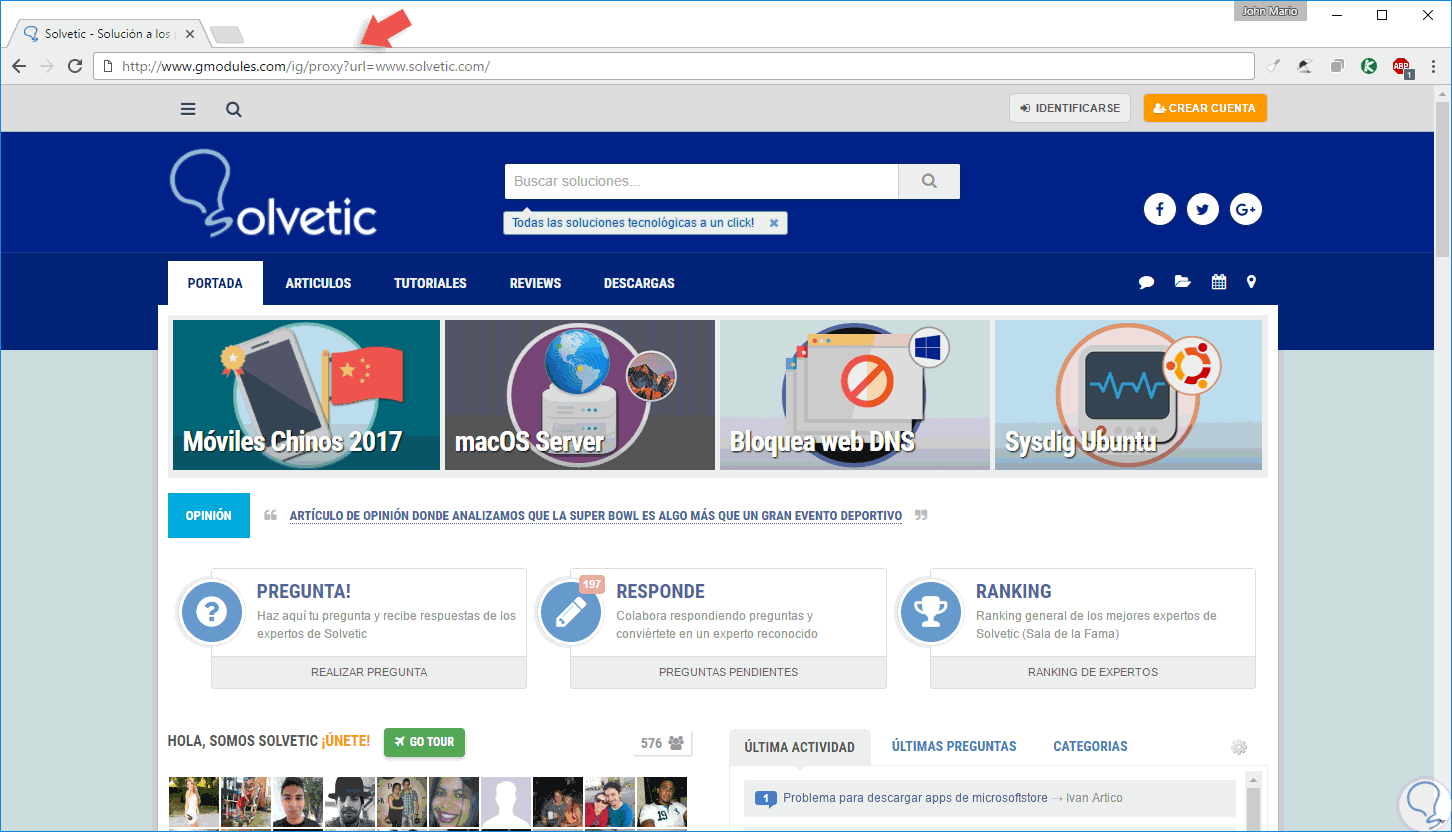Click the OPINIÓN label
Screen dimensions: 1452x832
tap(209, 516)
